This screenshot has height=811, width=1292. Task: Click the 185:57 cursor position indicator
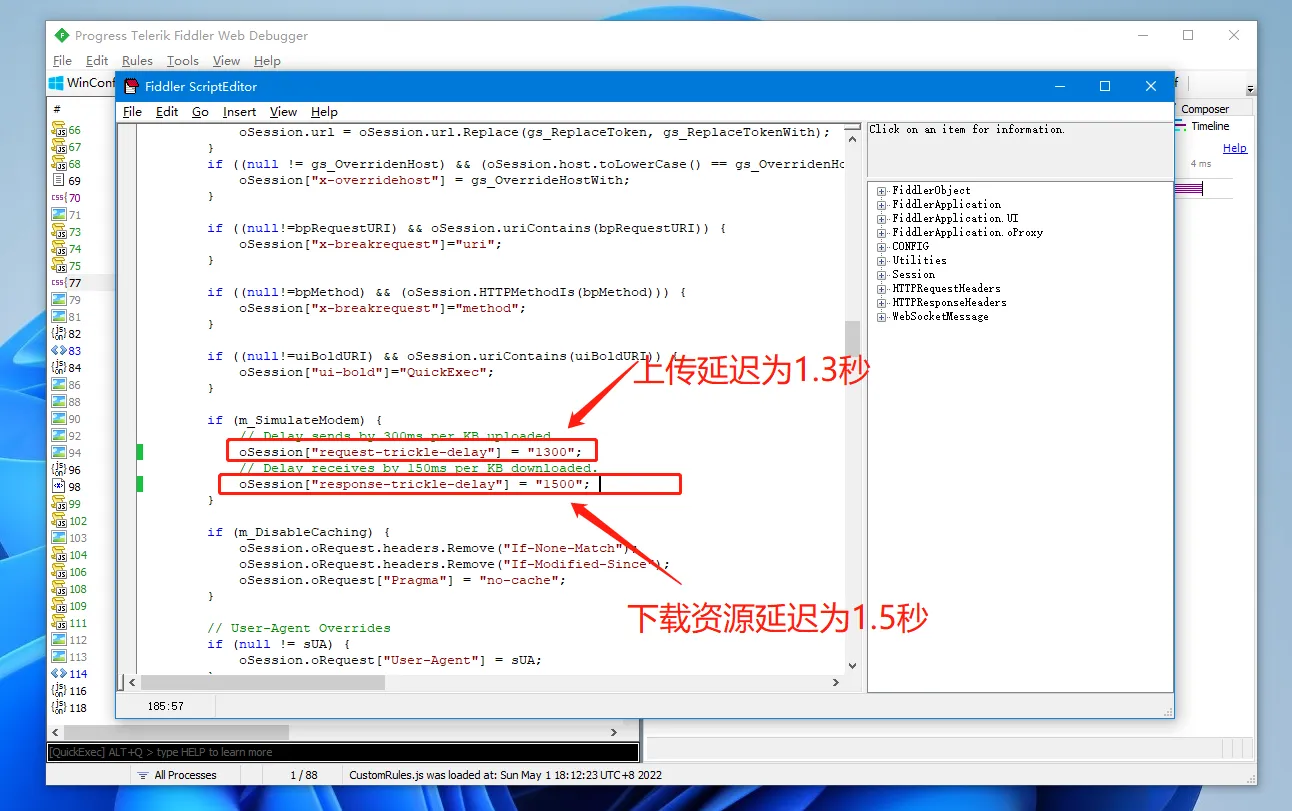(x=166, y=706)
